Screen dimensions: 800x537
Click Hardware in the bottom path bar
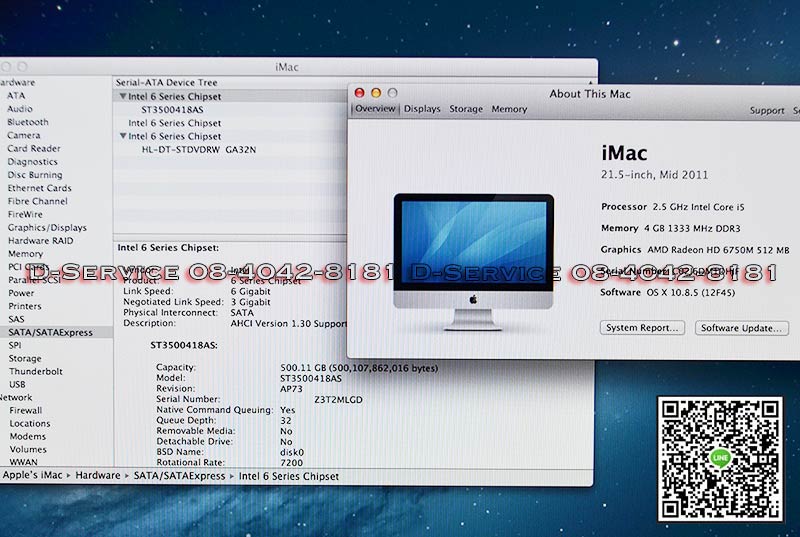[97, 476]
